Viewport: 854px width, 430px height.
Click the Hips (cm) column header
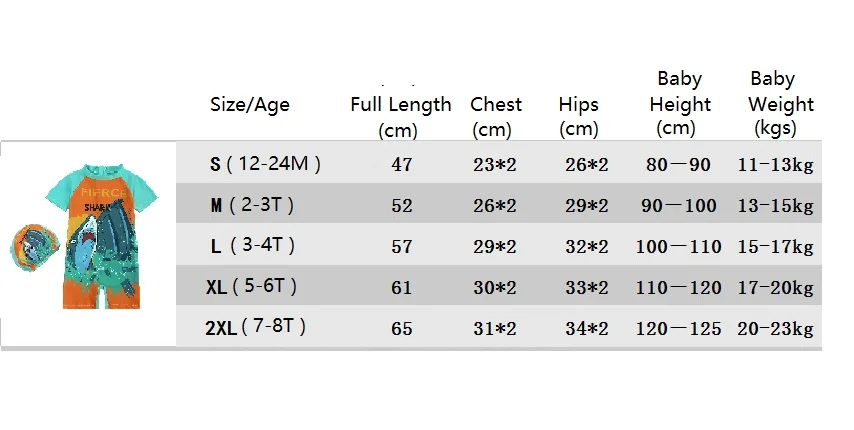click(x=579, y=116)
